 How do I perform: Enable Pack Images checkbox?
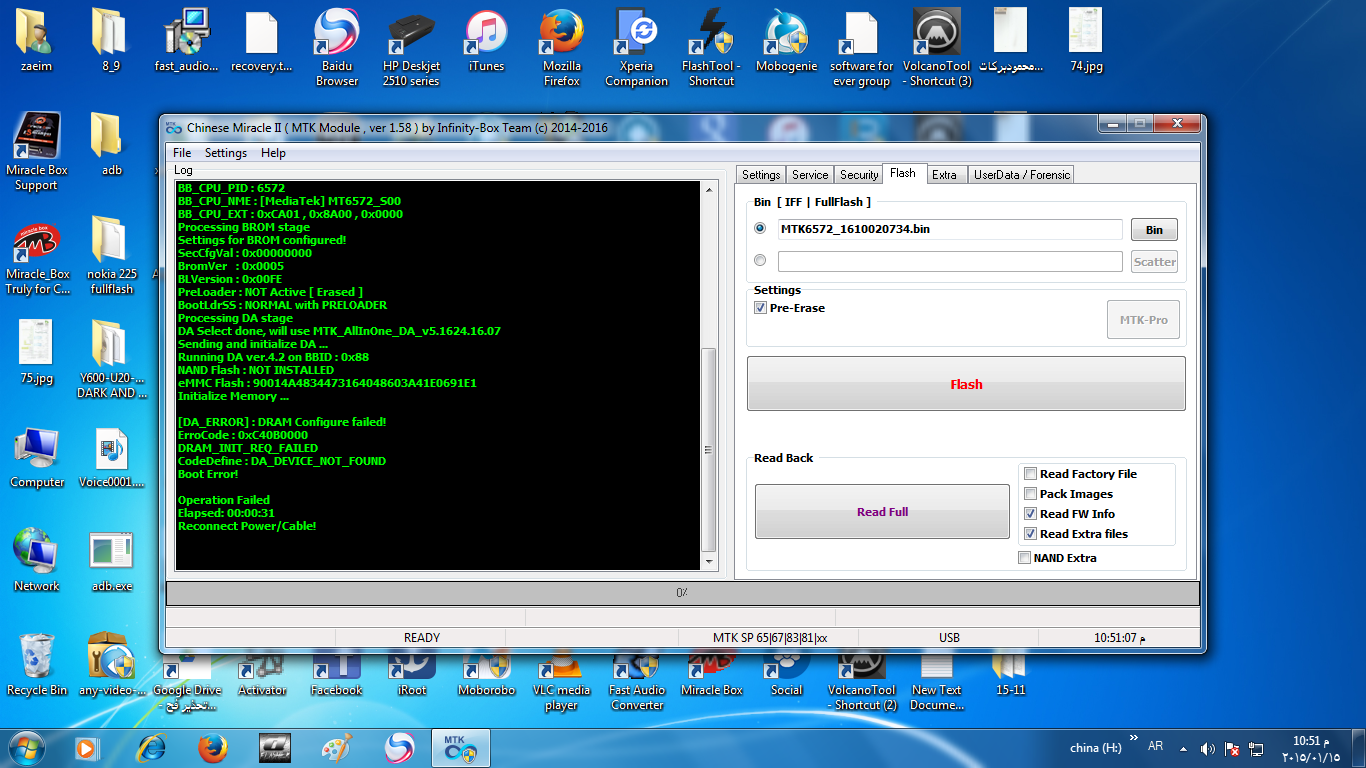[x=1031, y=494]
